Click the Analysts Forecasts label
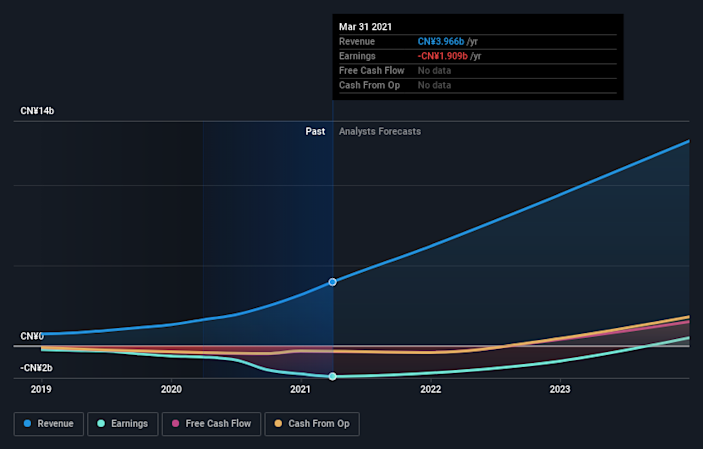Image resolution: width=703 pixels, height=449 pixels. [380, 131]
